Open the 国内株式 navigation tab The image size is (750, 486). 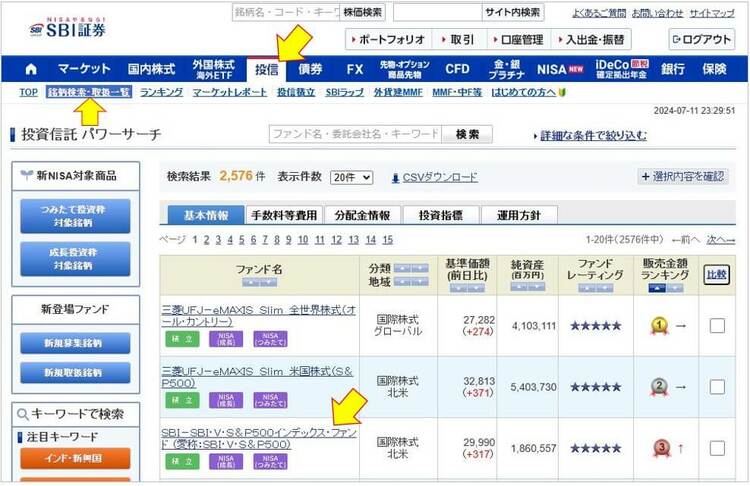tap(151, 69)
